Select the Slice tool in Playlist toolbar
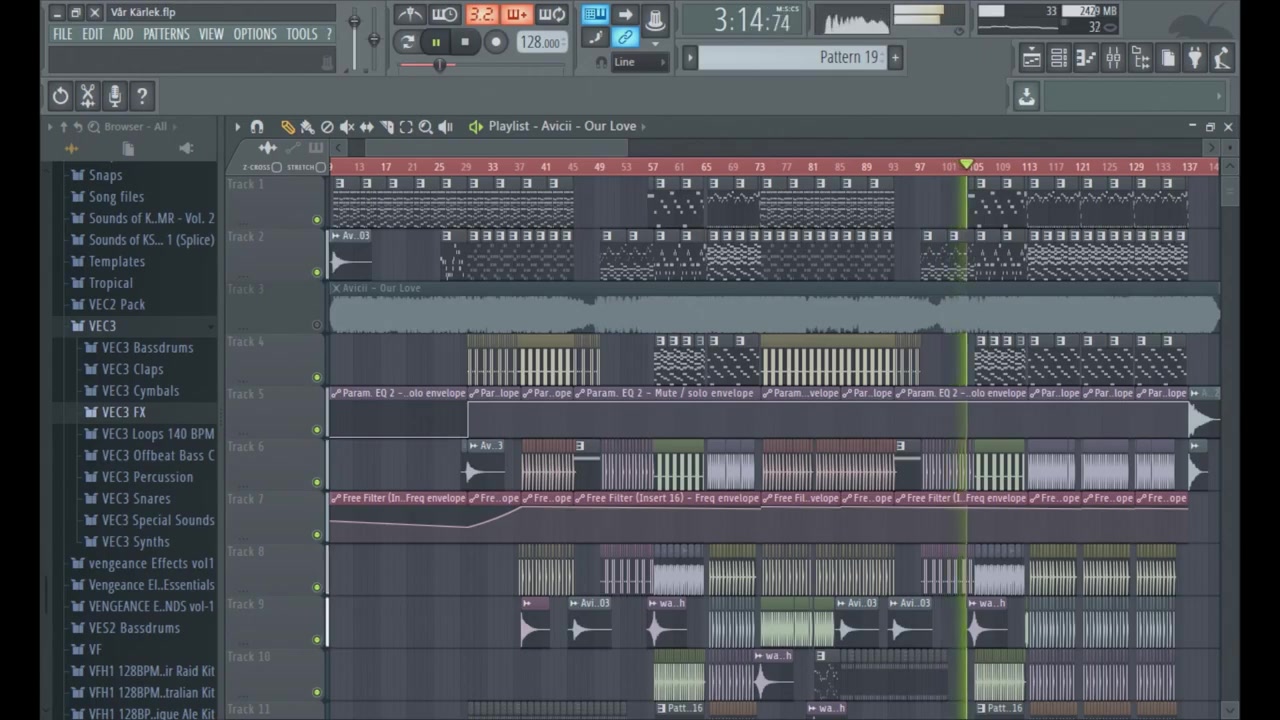Viewport: 1280px width, 720px height. [x=386, y=127]
